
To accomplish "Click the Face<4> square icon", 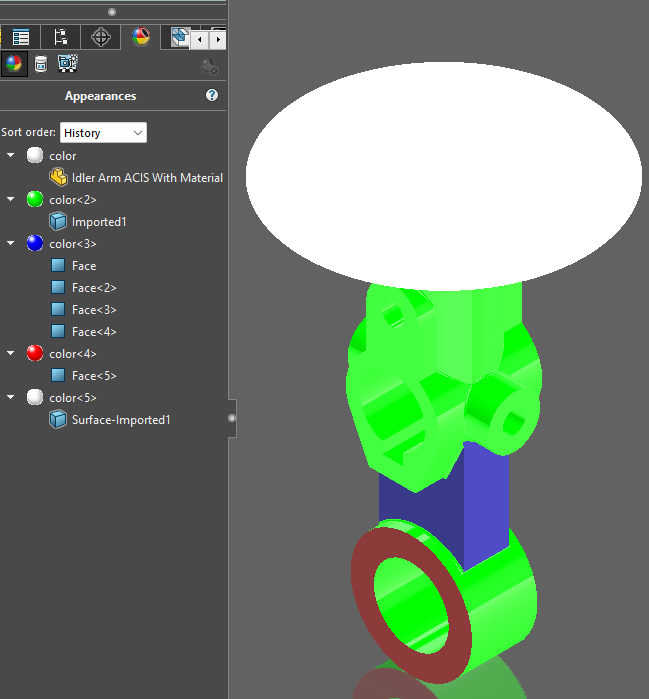I will click(58, 332).
